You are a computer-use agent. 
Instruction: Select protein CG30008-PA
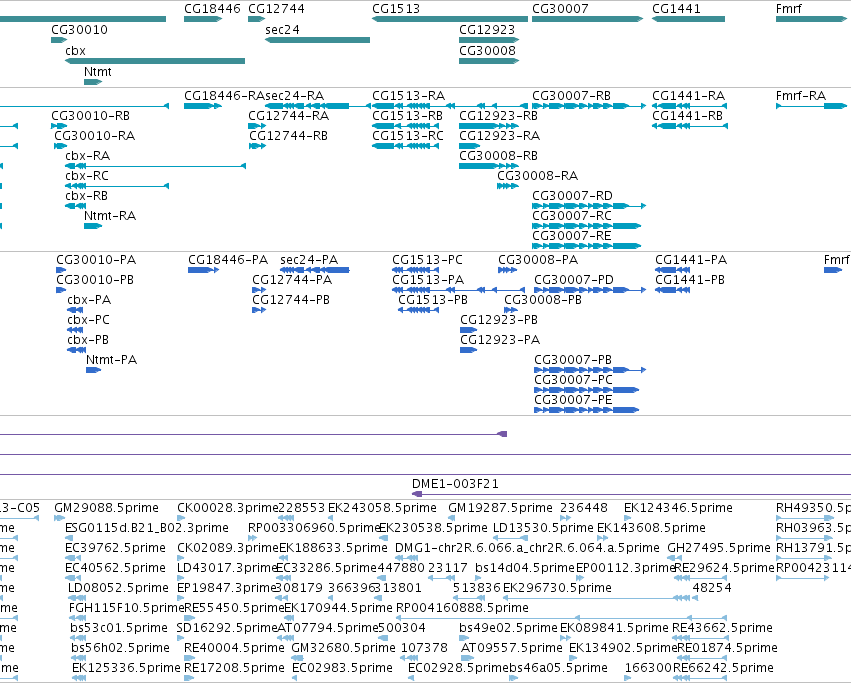point(538,260)
